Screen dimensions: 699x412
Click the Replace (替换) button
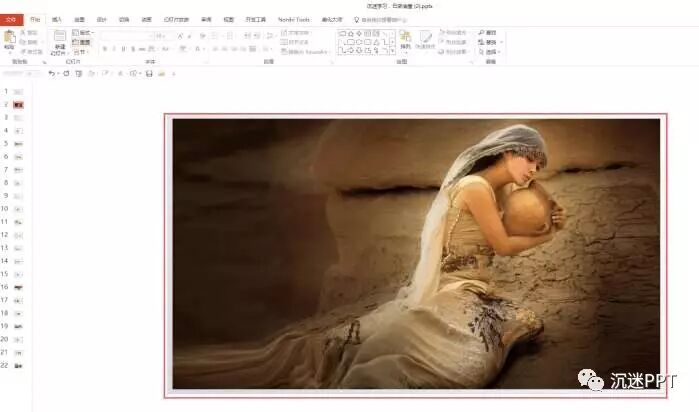click(490, 42)
